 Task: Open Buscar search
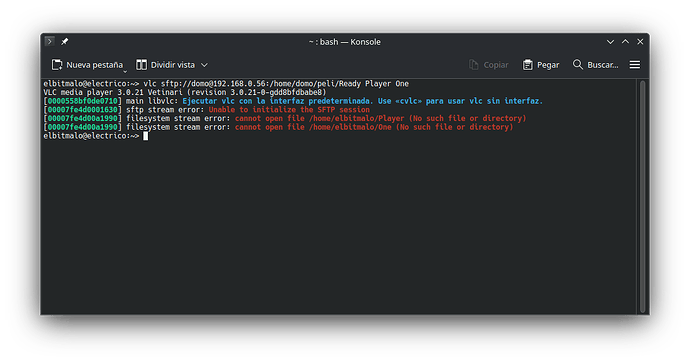595,65
